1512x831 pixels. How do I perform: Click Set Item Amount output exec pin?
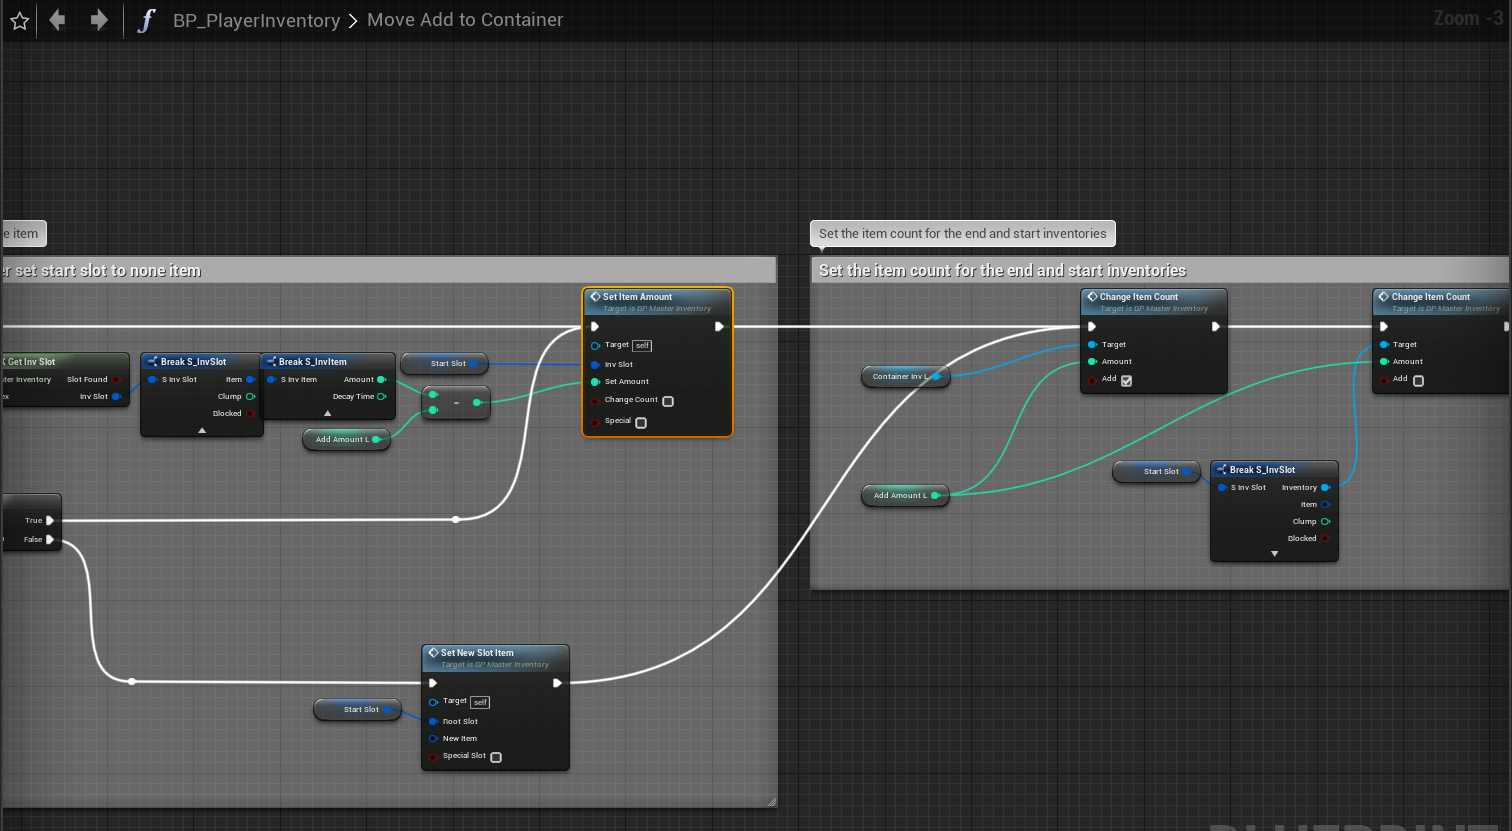719,327
